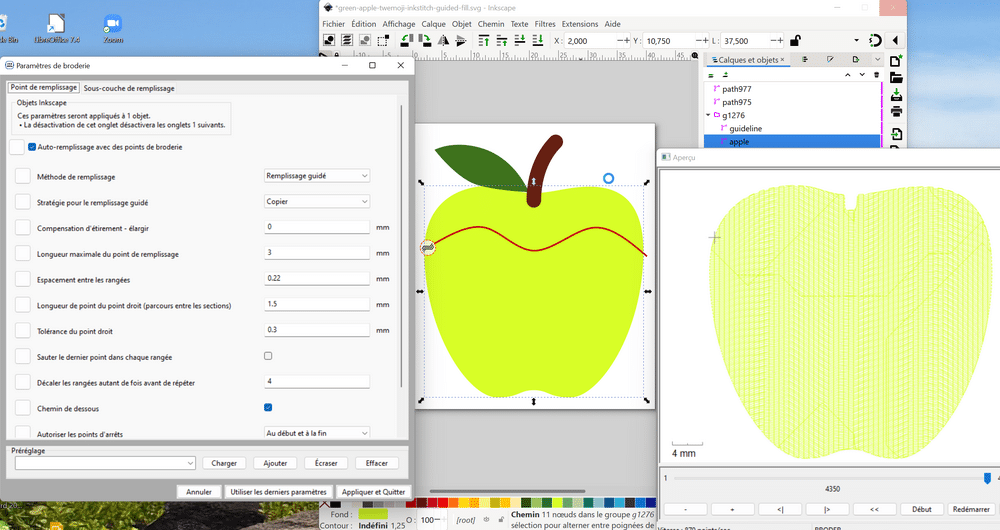Toggle box left of Méthode de remplissage
The image size is (1000, 530).
(x=22, y=176)
